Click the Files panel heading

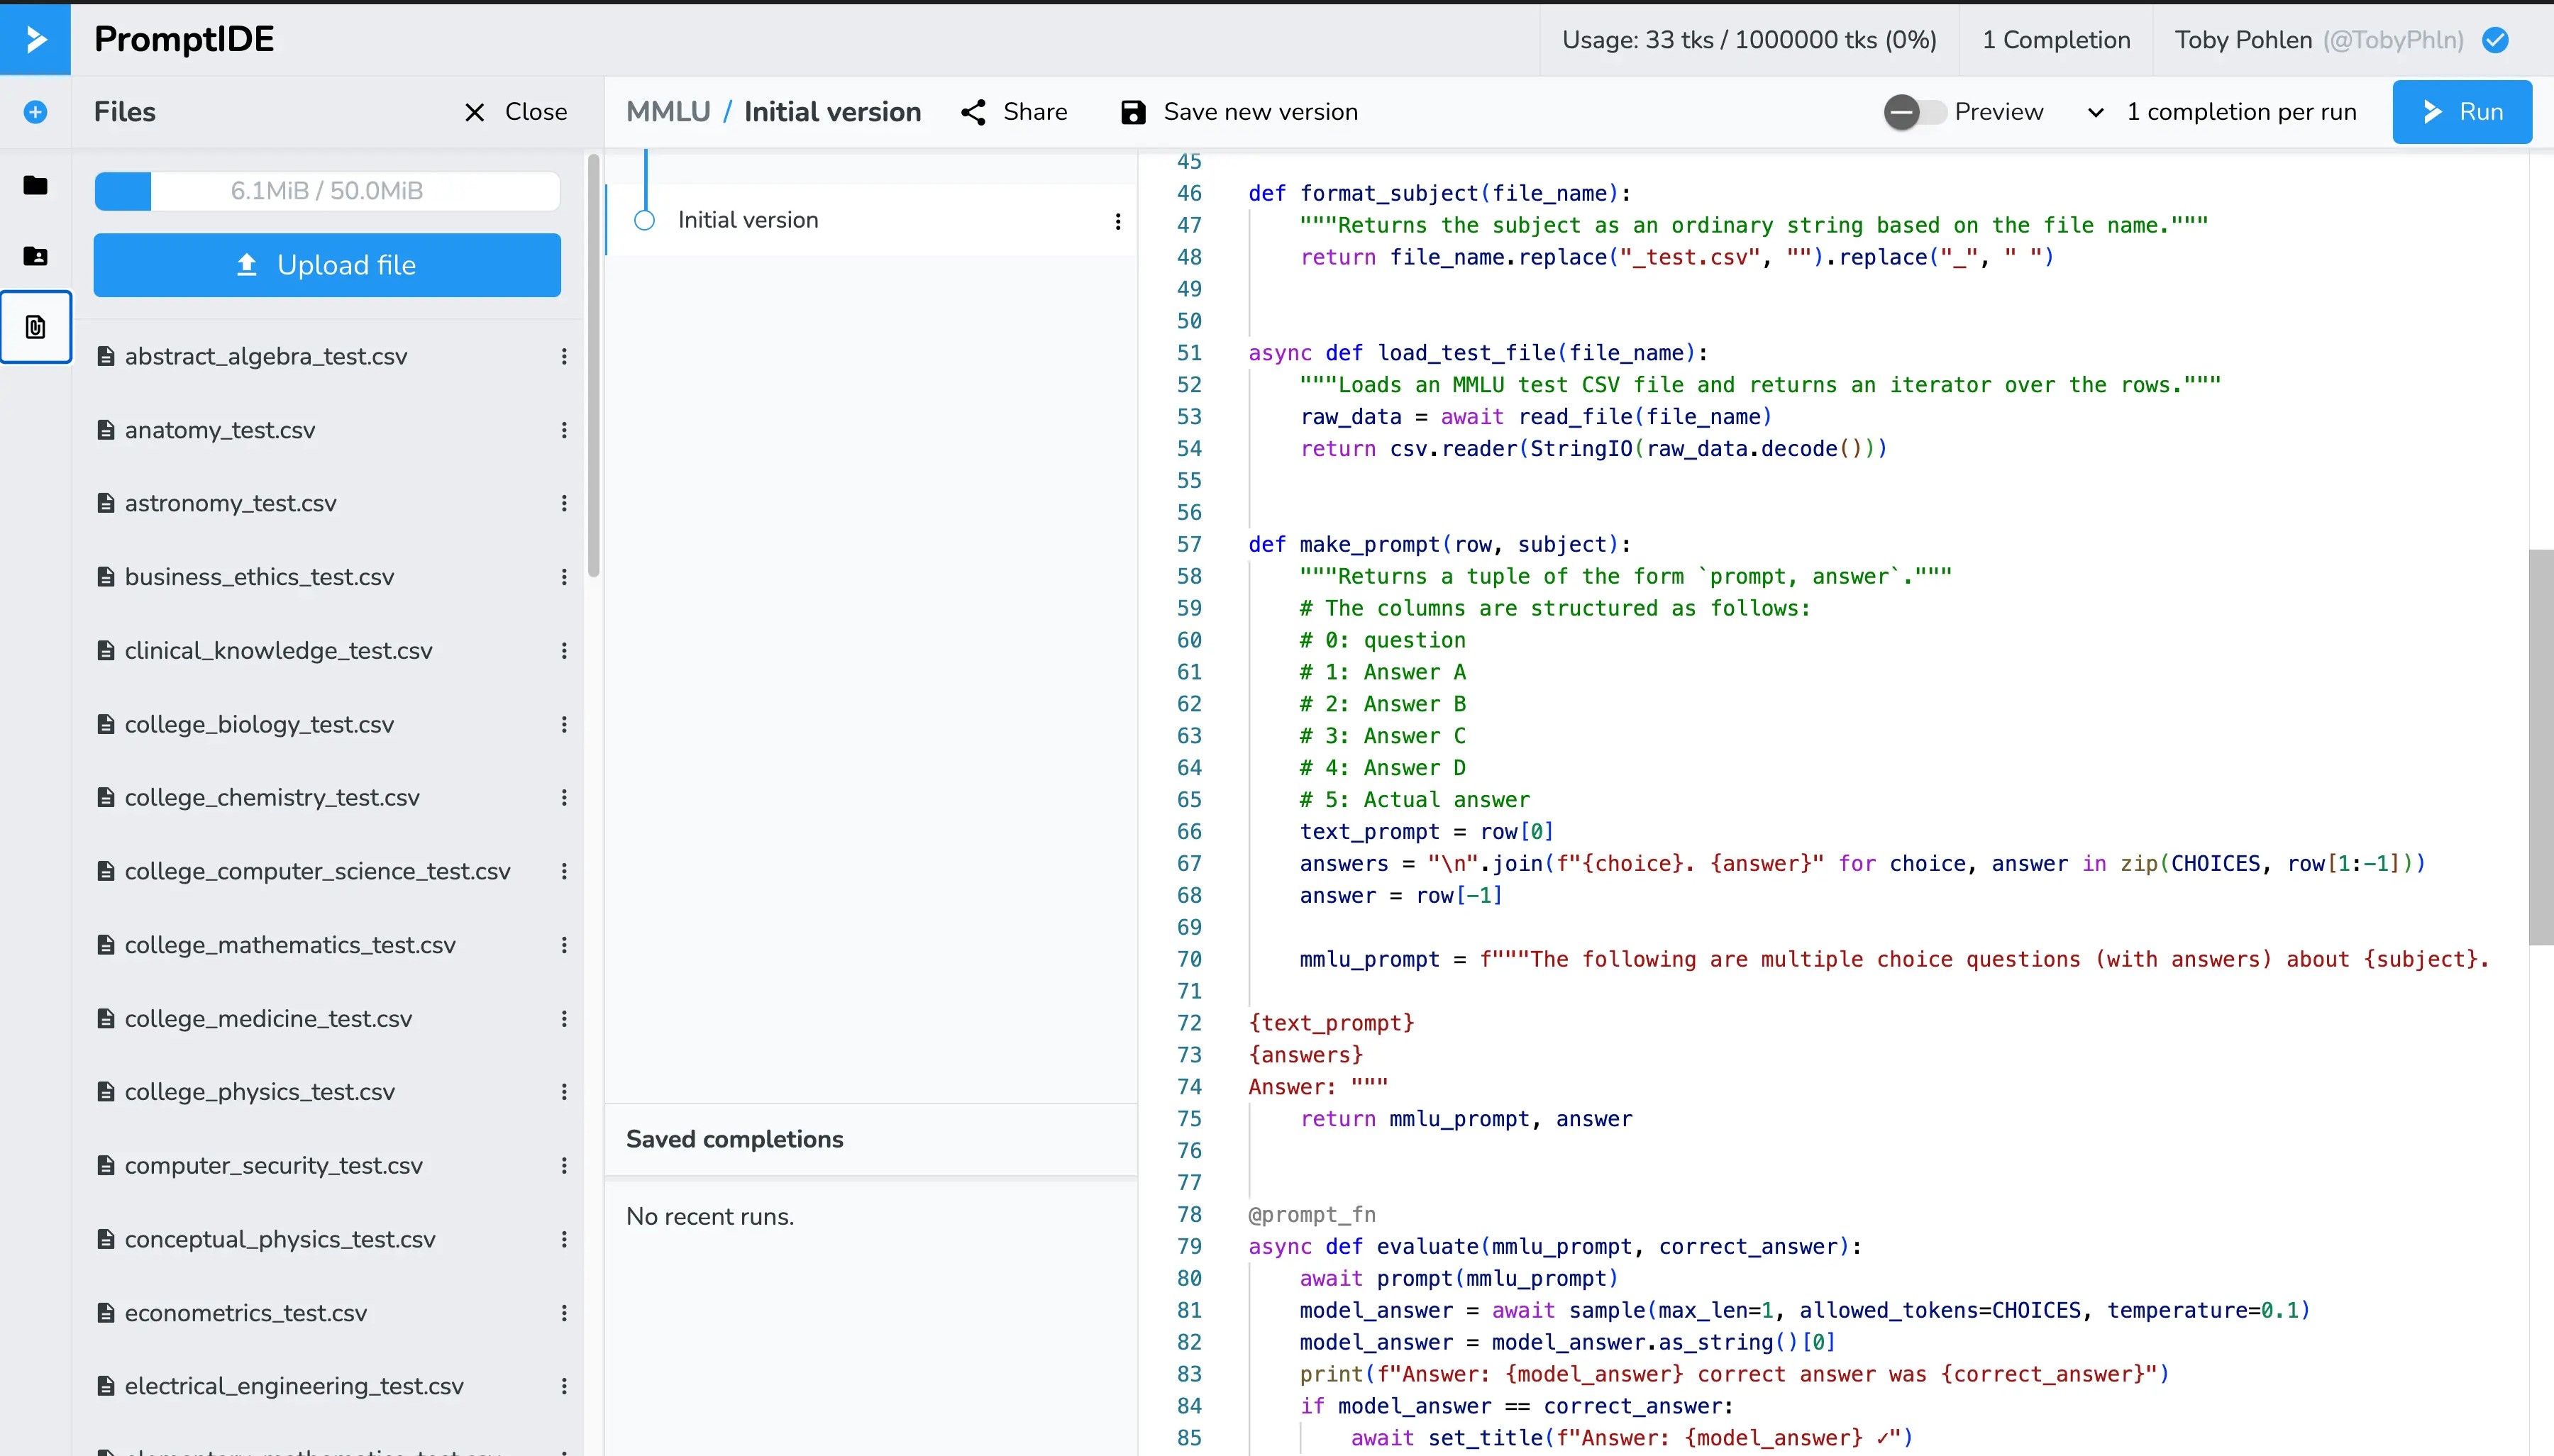point(125,112)
